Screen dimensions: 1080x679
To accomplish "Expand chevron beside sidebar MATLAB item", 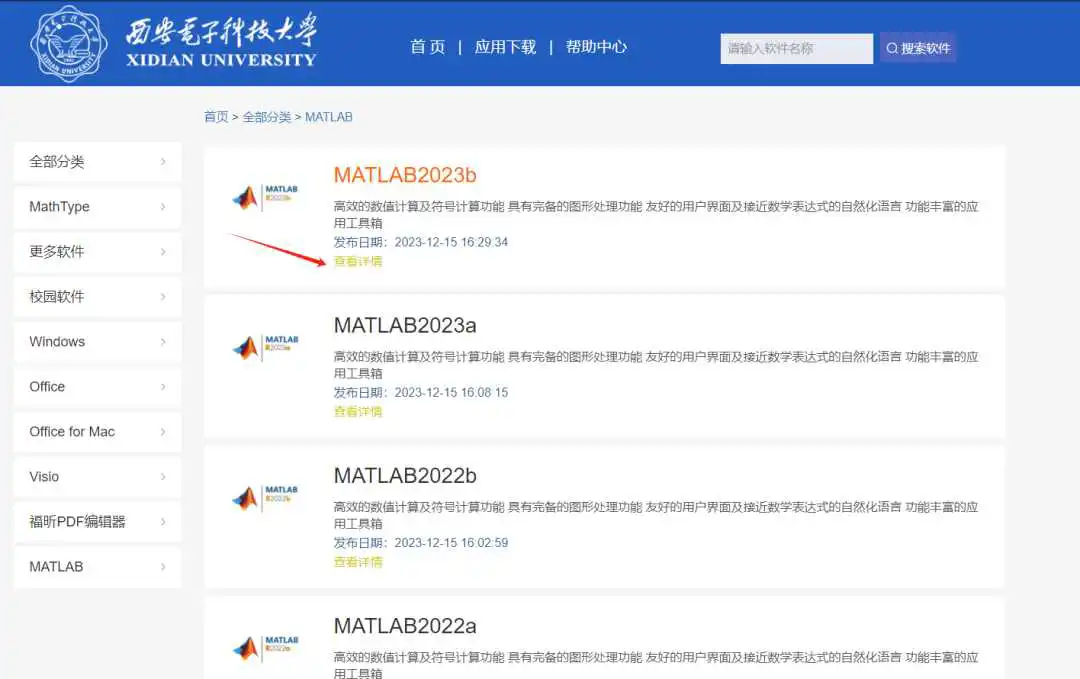I will (163, 567).
